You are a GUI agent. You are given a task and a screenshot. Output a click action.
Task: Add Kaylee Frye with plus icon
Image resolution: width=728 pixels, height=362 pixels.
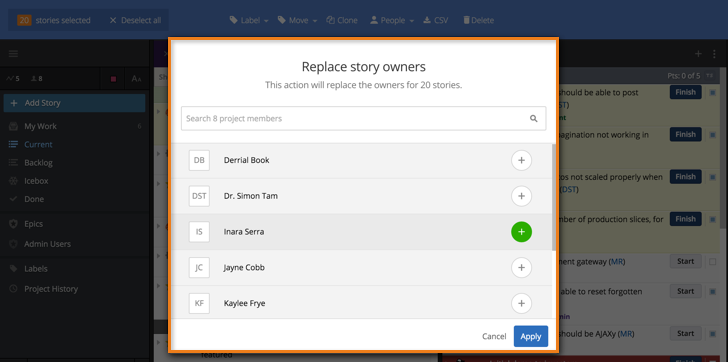[x=521, y=303]
